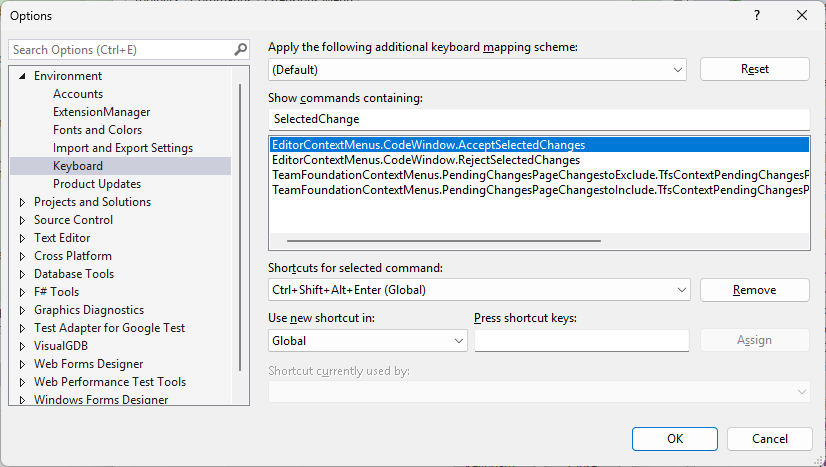Screen dimensions: 826x467
Task: Click the Reset button
Action: [x=754, y=69]
